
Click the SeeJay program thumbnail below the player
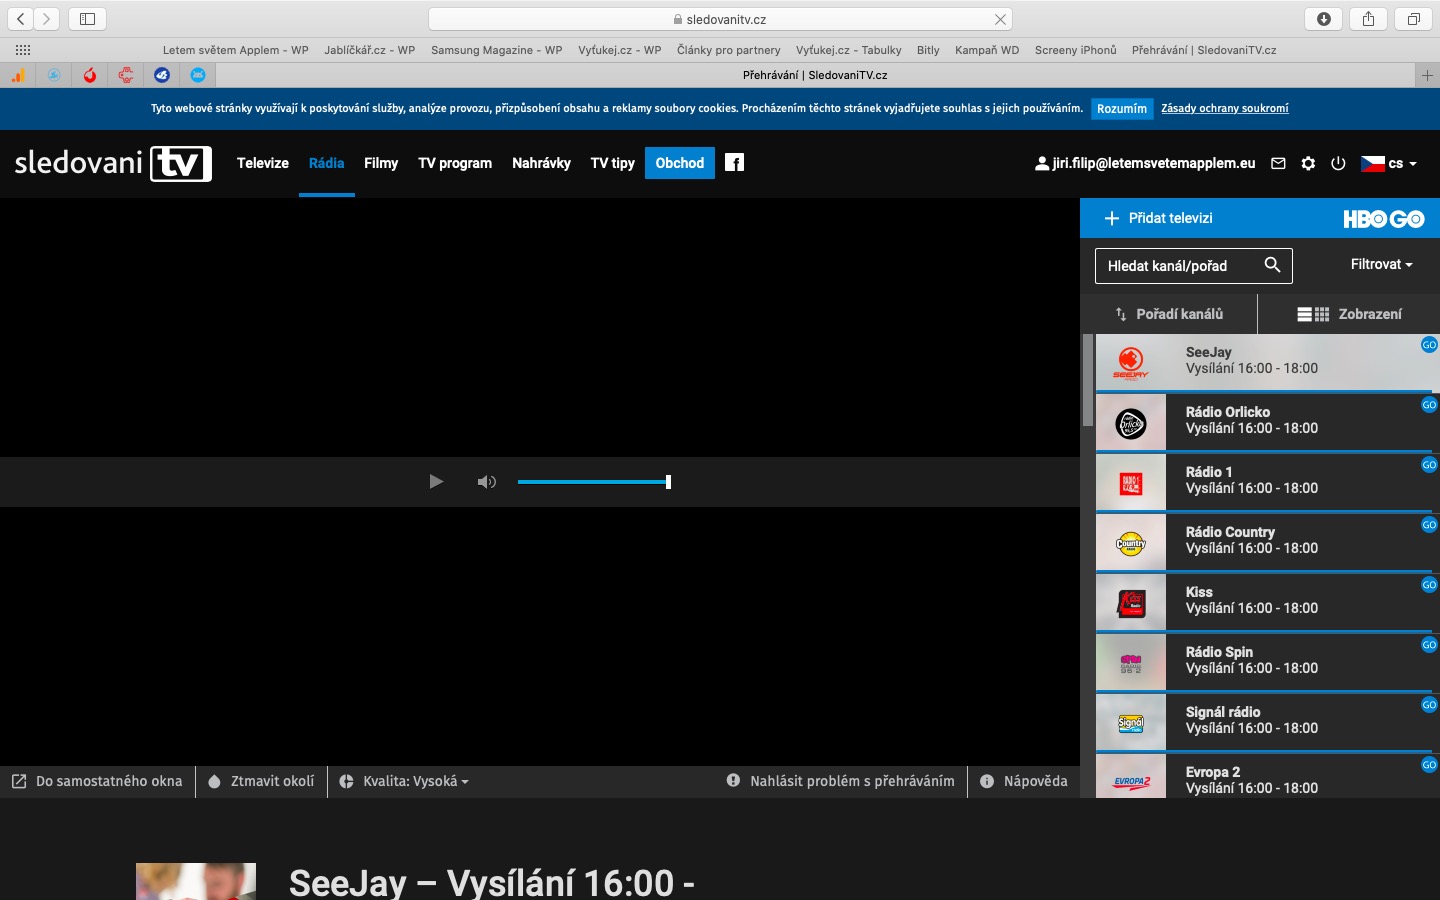196,881
